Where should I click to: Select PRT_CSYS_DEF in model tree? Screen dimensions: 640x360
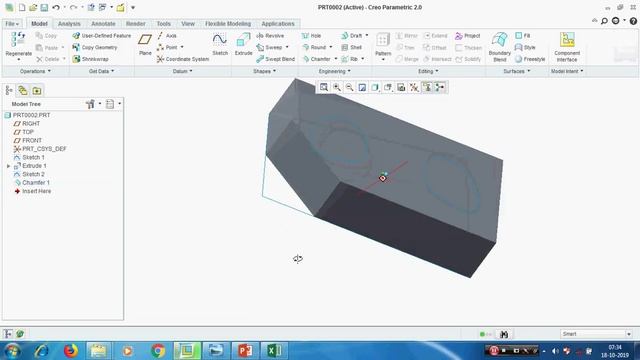point(44,149)
